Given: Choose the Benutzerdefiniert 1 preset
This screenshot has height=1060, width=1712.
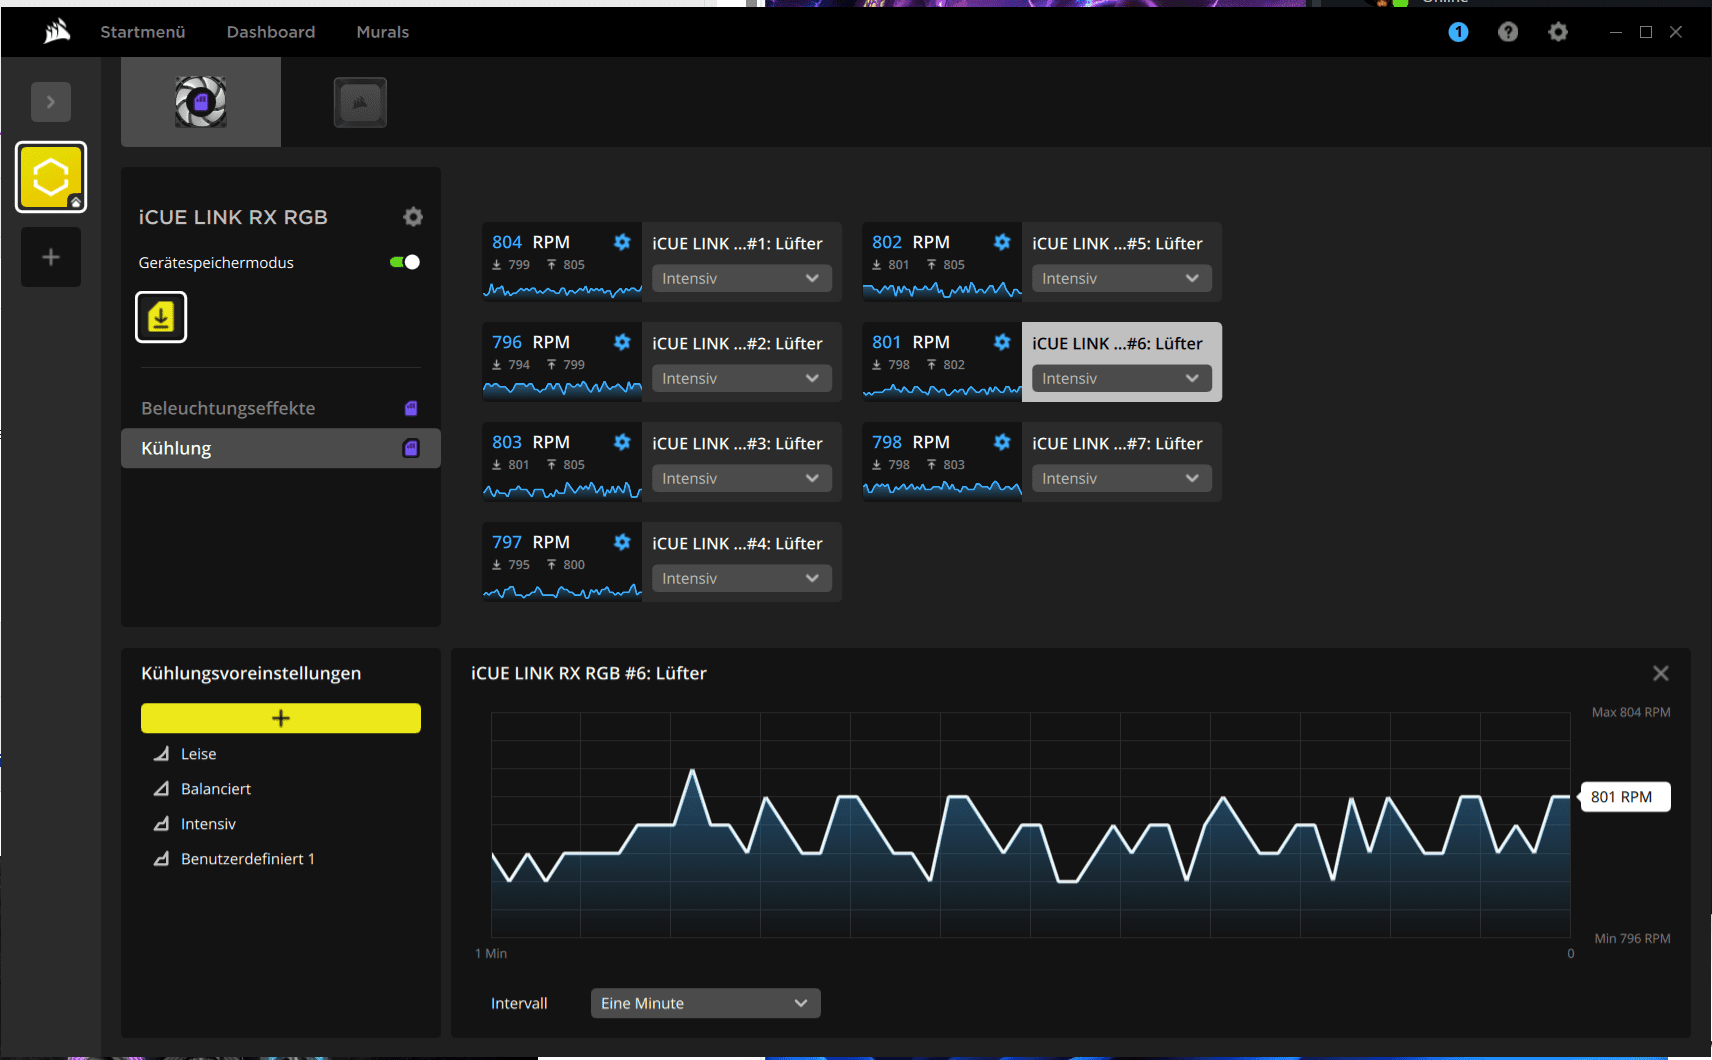Looking at the screenshot, I should (x=248, y=858).
